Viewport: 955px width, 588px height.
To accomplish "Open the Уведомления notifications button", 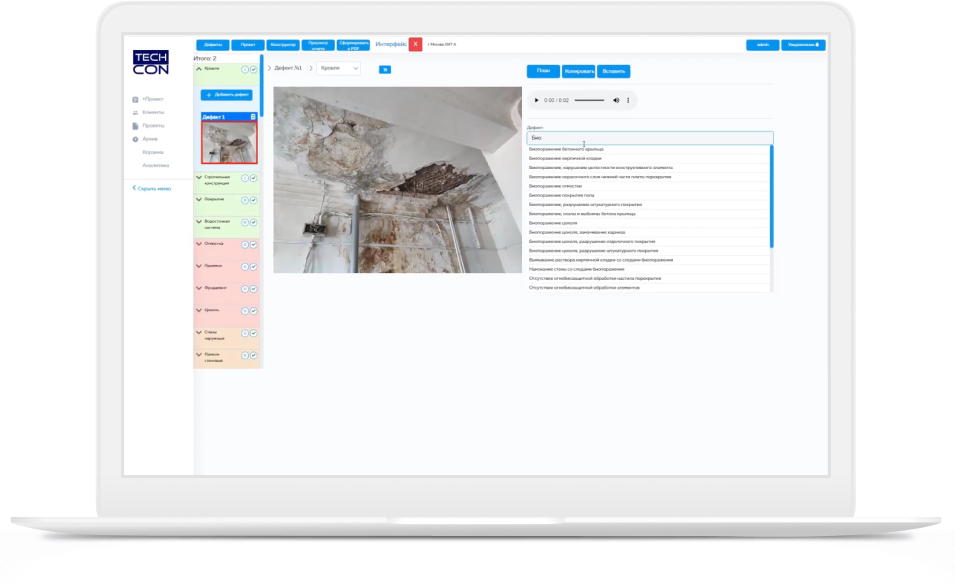I will [x=803, y=45].
